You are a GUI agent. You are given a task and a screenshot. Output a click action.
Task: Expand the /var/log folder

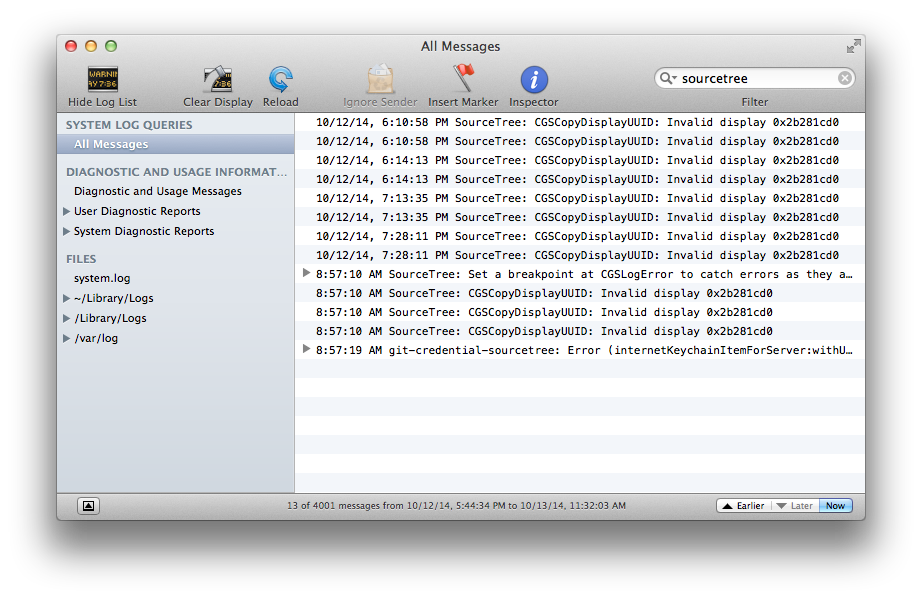(66, 339)
